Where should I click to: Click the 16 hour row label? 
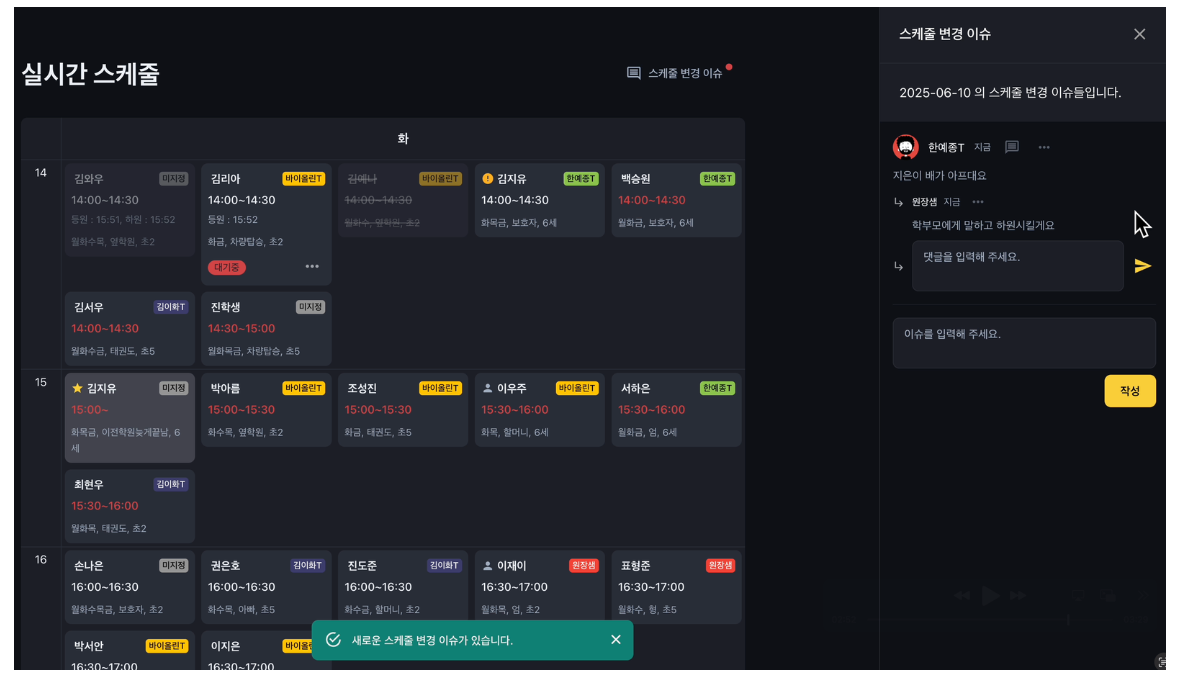point(41,559)
